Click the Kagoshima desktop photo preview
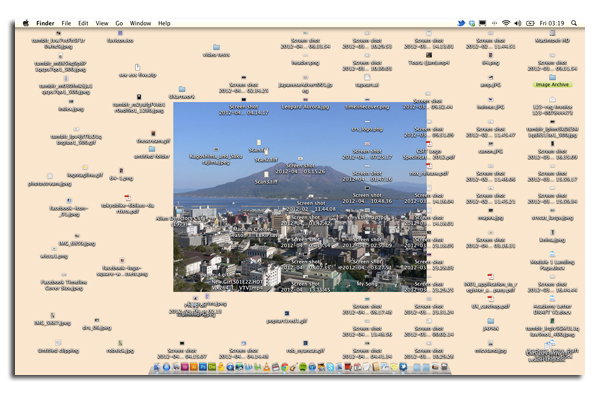Screen dimensions: 595x395 300,197
